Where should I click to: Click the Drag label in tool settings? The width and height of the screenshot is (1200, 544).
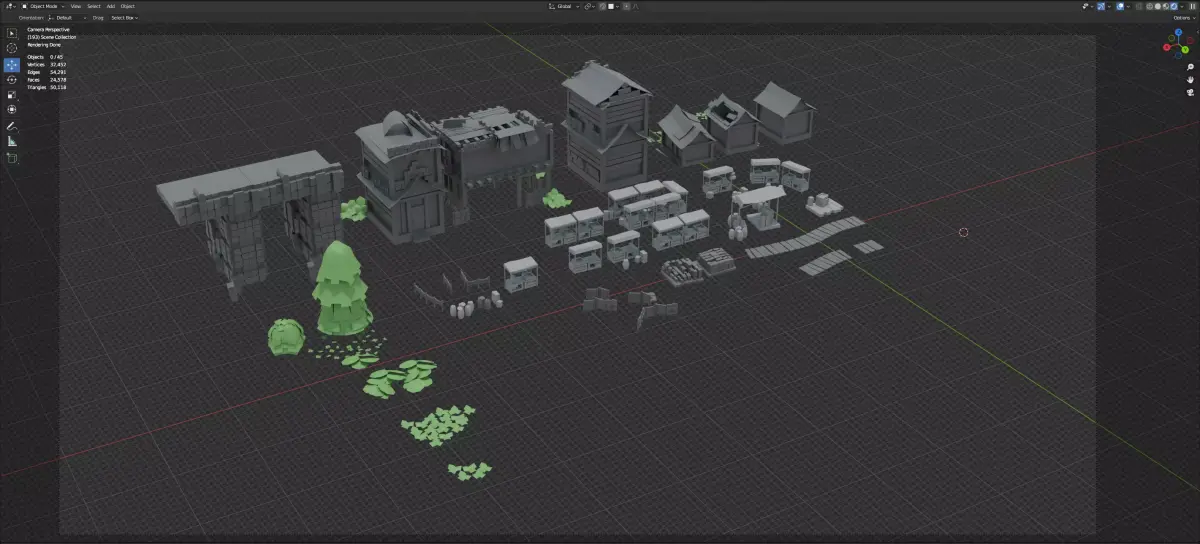[x=98, y=18]
